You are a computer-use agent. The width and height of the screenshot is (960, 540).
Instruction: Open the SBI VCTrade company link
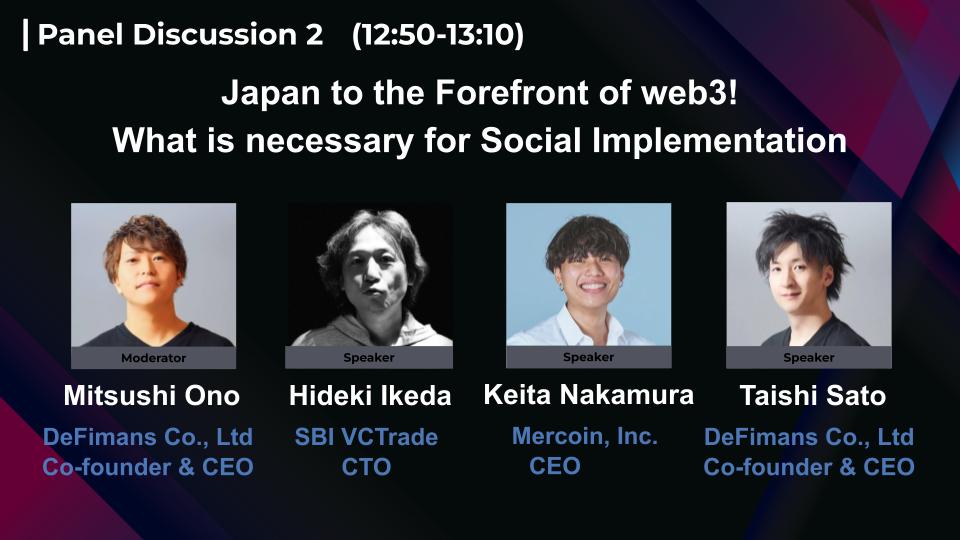click(366, 437)
